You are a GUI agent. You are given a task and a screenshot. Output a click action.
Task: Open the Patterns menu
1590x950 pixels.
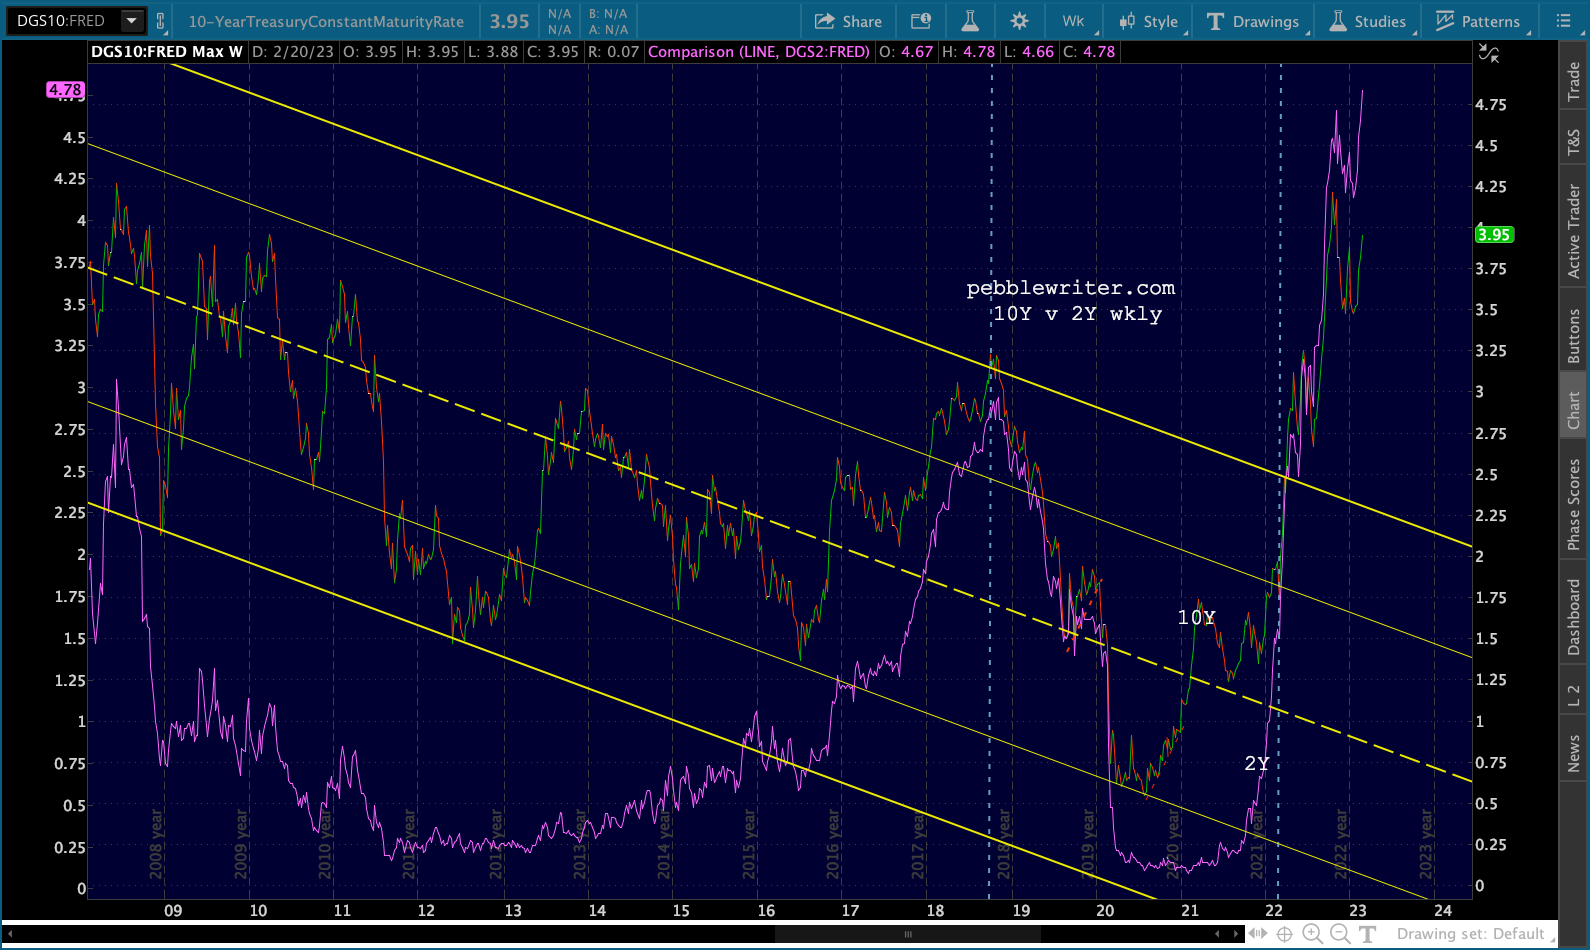1479,21
